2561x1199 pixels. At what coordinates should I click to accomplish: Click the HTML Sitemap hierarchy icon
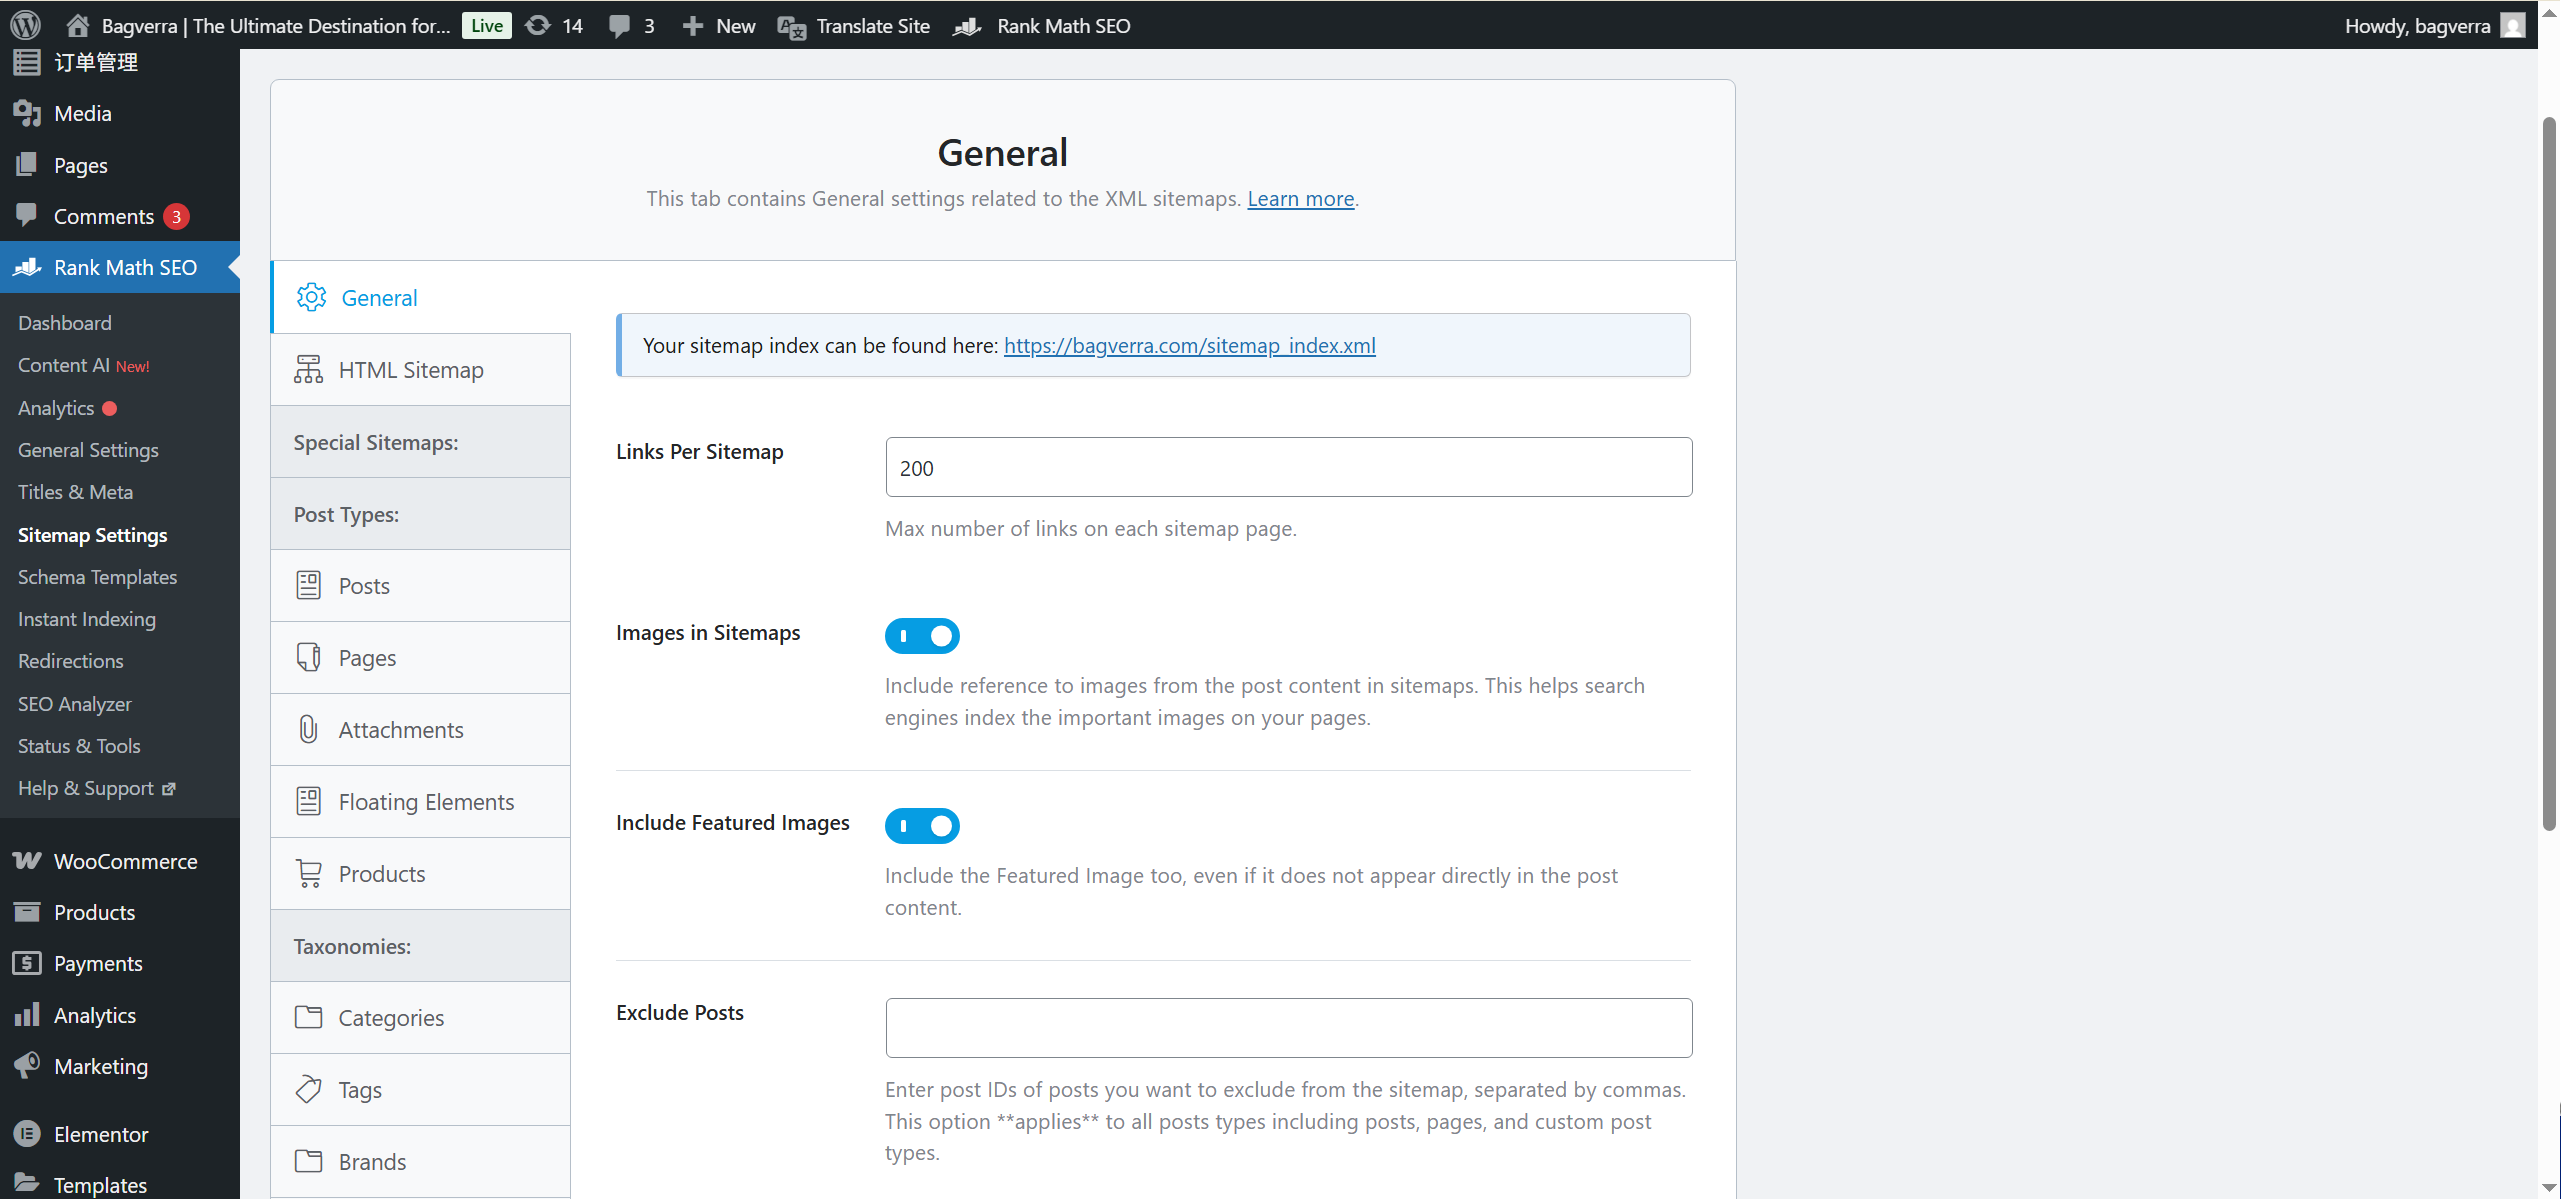(x=308, y=369)
